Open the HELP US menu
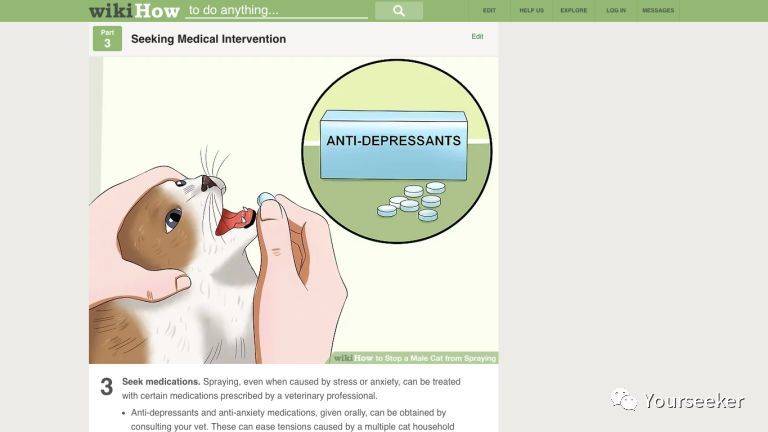 pos(531,10)
